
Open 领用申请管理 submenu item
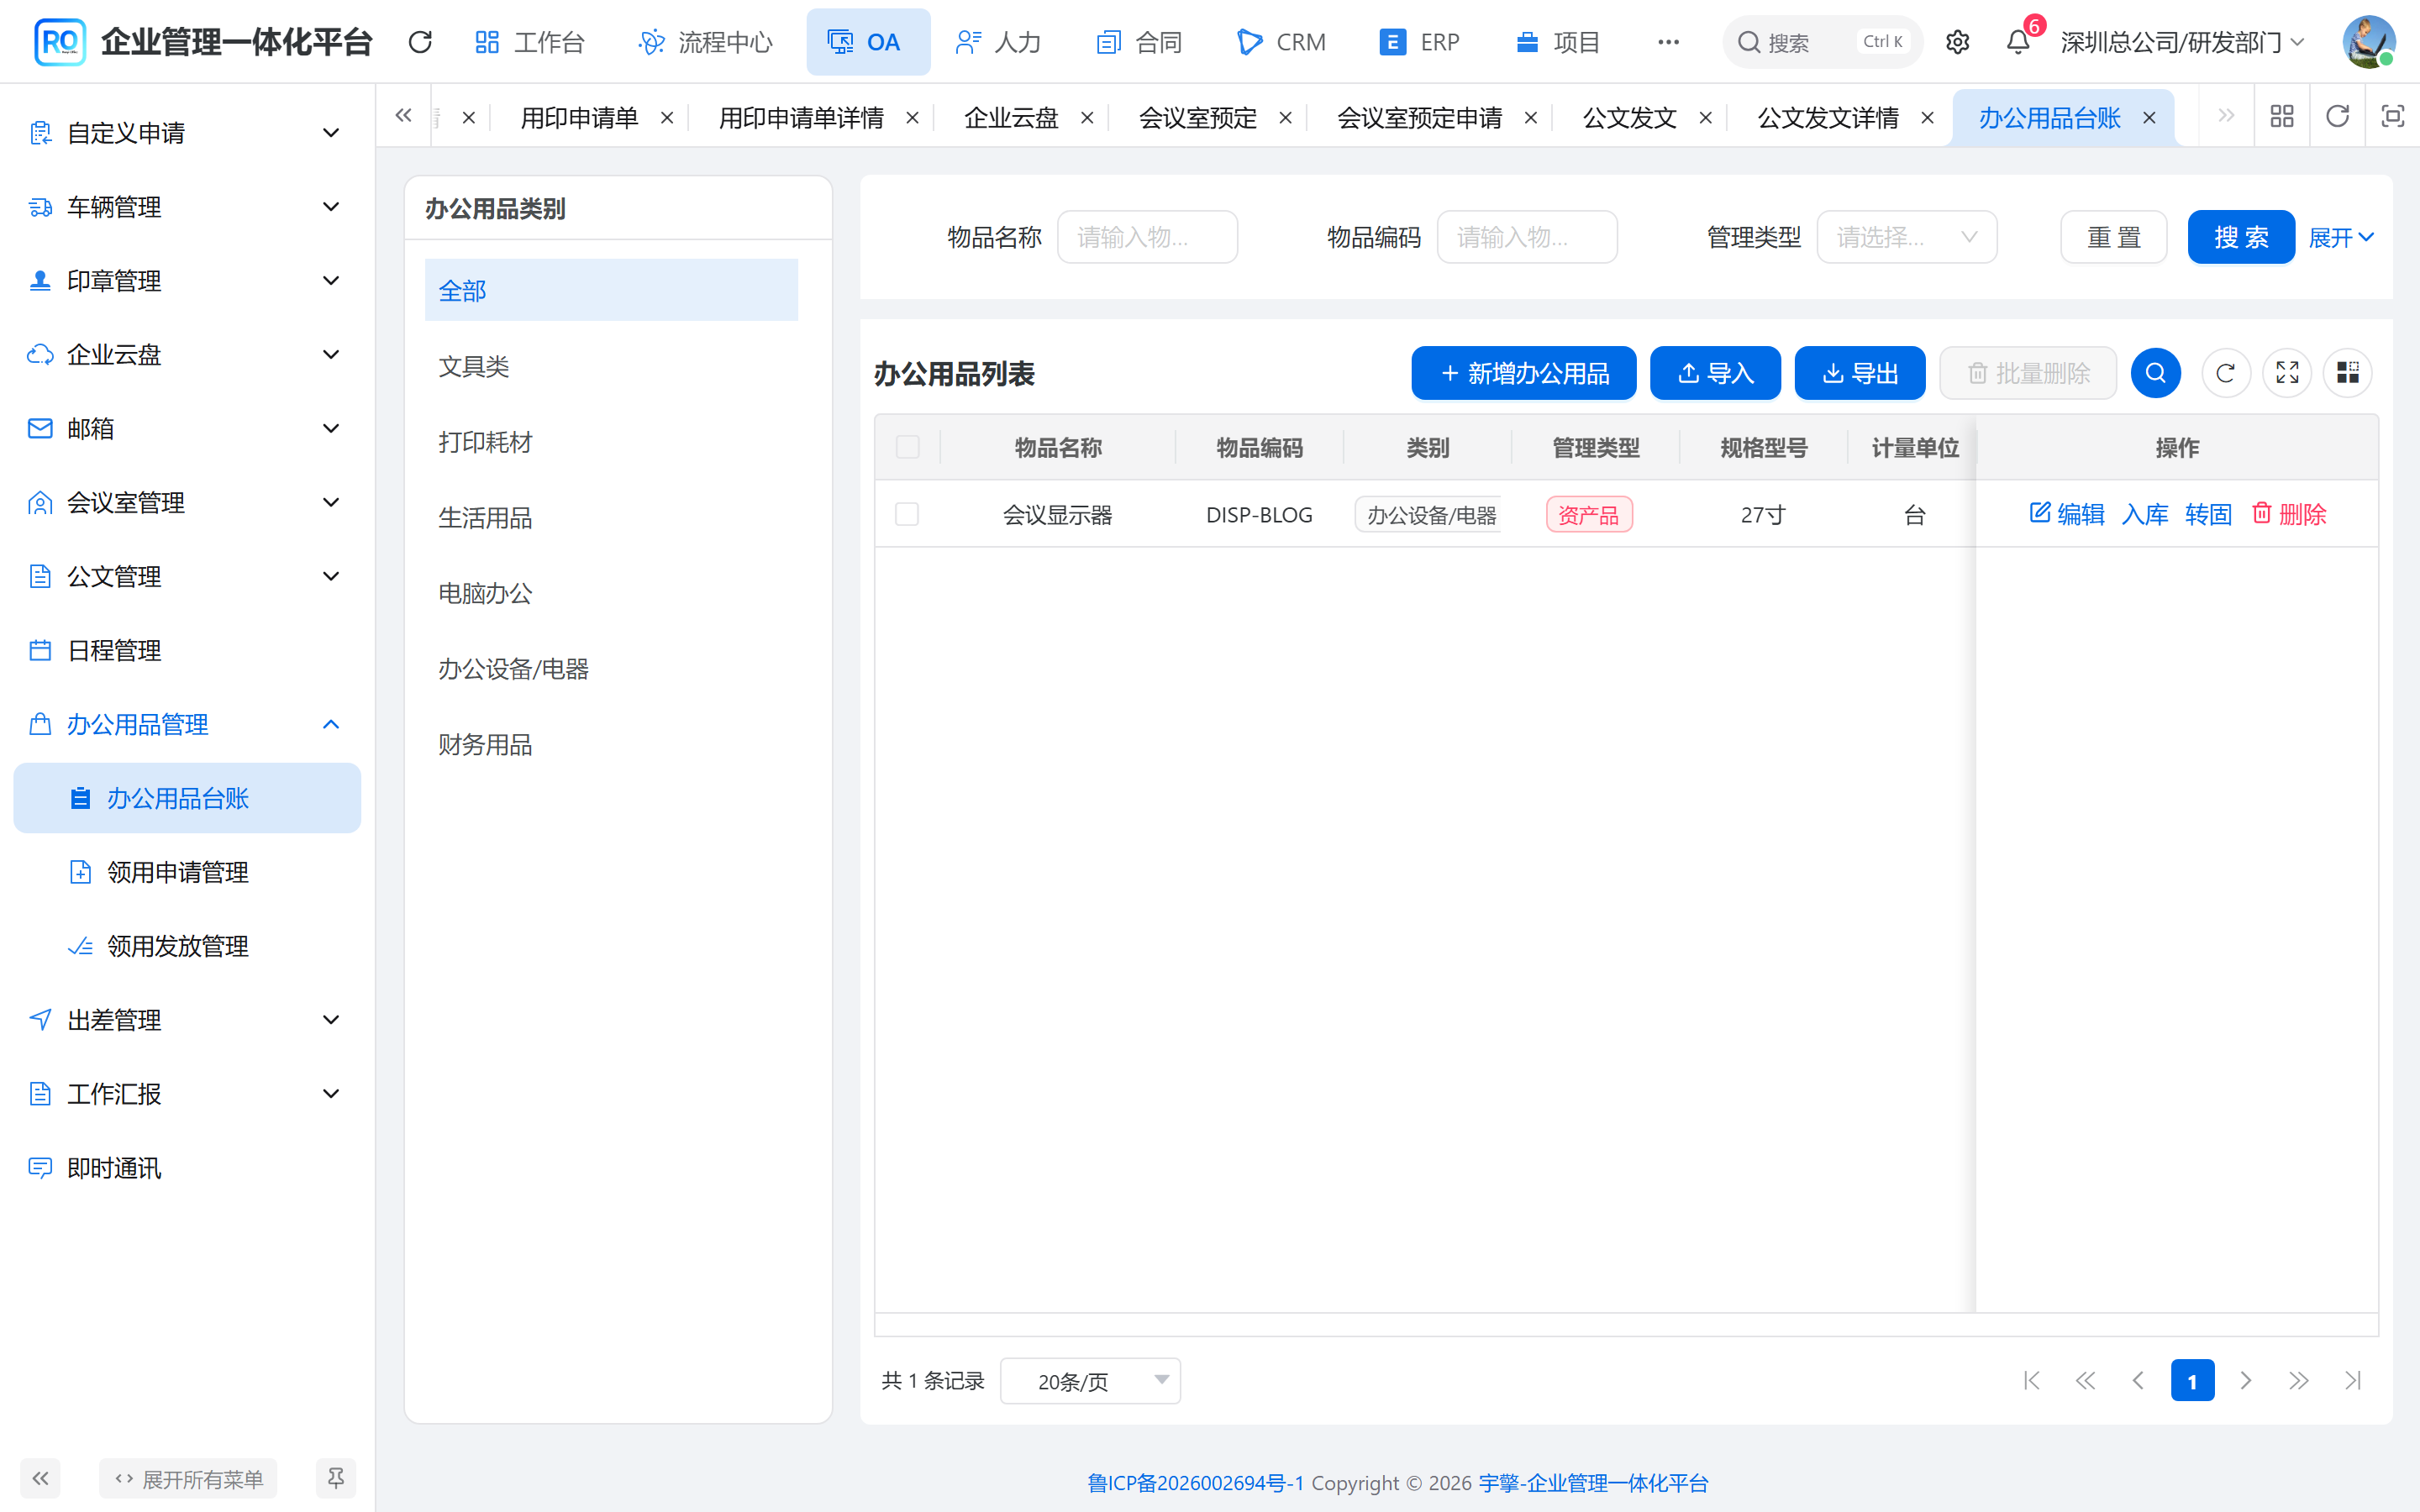click(x=187, y=872)
